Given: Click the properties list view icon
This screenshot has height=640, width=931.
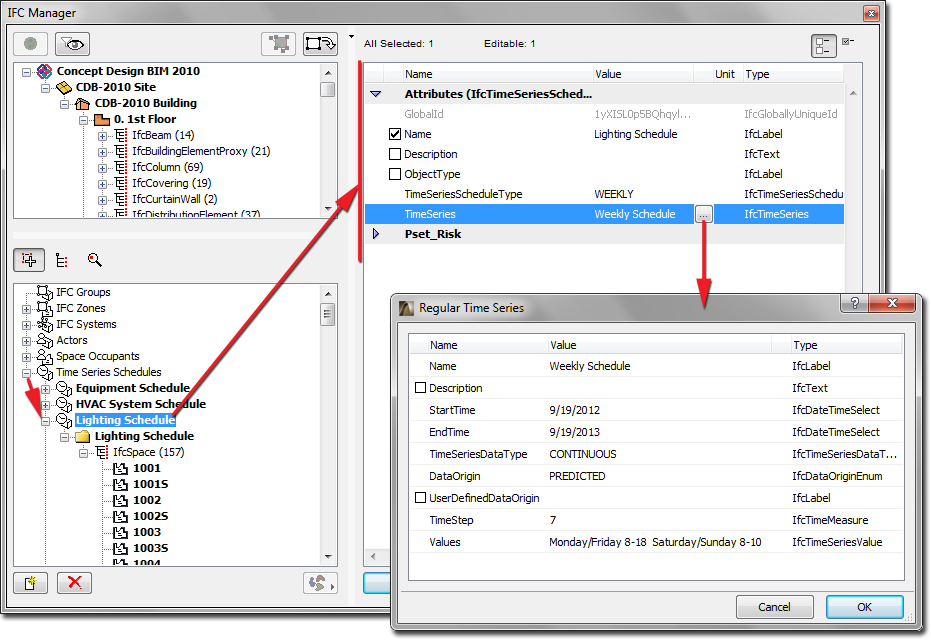Looking at the screenshot, I should click(x=824, y=46).
